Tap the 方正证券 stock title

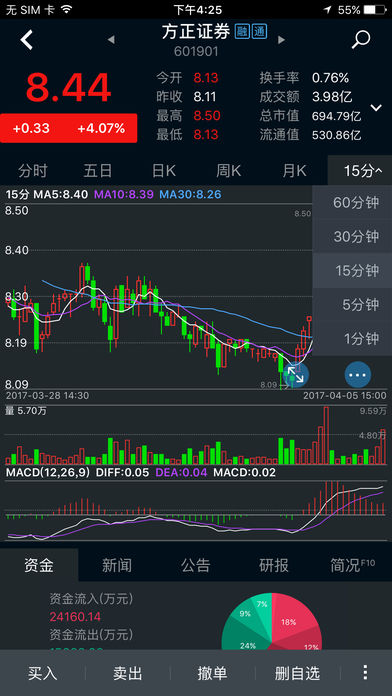196,32
